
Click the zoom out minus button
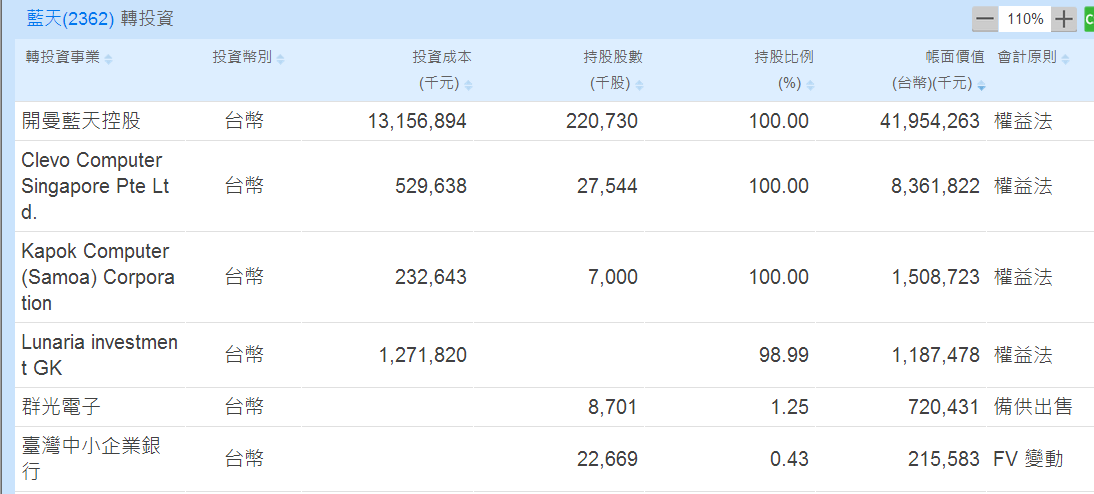tap(985, 19)
